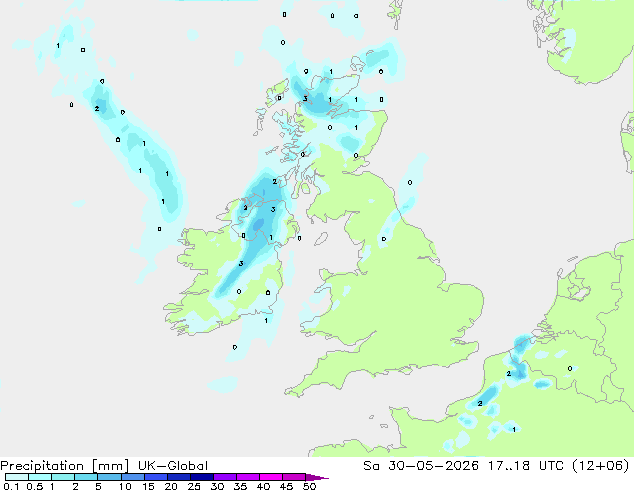
Task: Click the legend label '40'
Action: 263,486
